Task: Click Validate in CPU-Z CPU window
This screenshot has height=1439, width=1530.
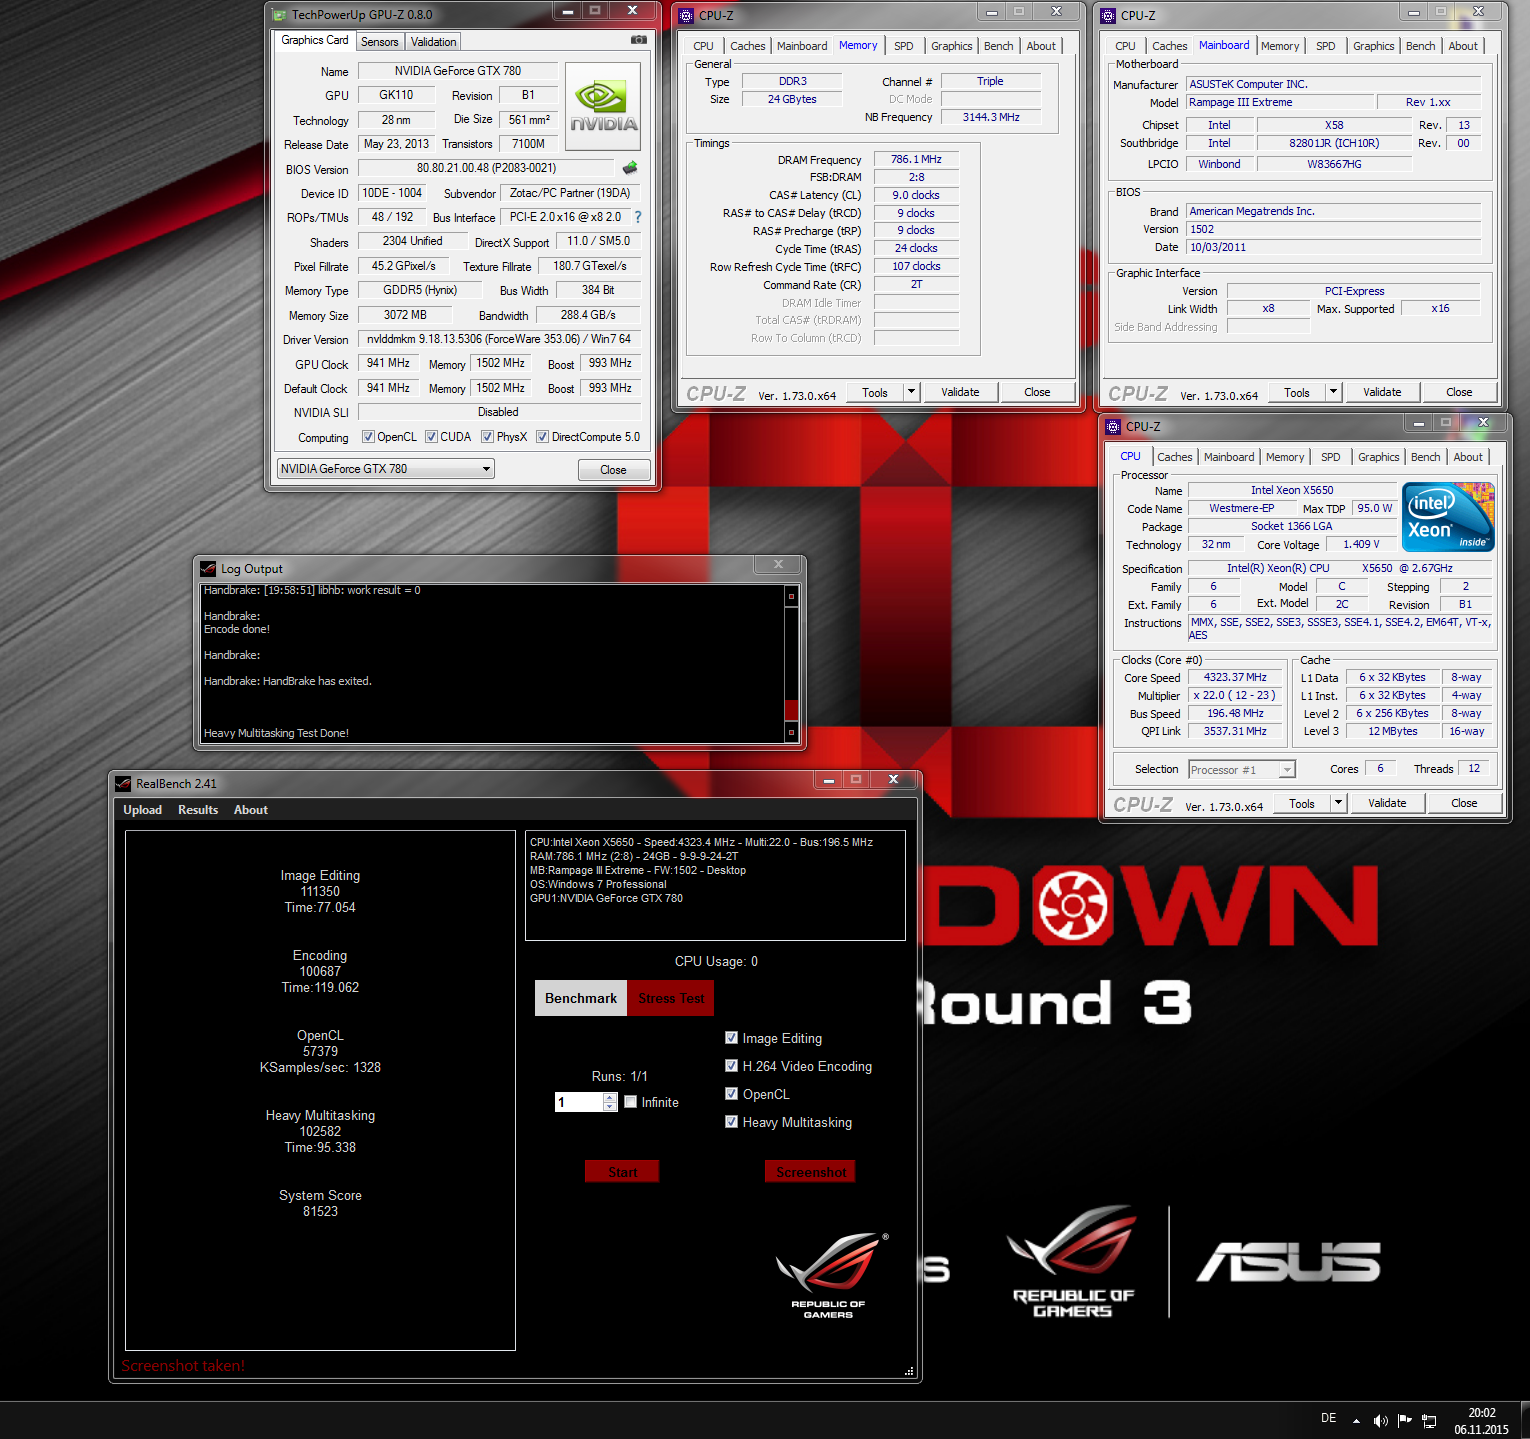Action: [x=1387, y=803]
